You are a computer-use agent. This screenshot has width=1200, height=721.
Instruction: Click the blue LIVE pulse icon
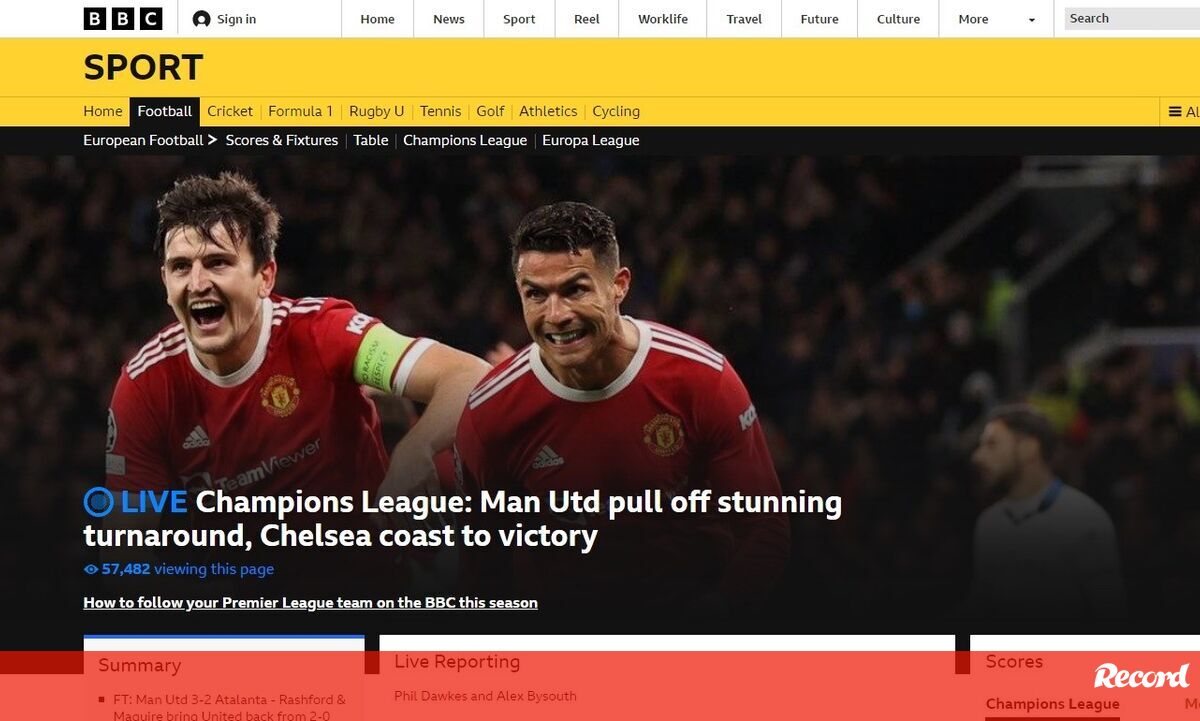pos(98,501)
